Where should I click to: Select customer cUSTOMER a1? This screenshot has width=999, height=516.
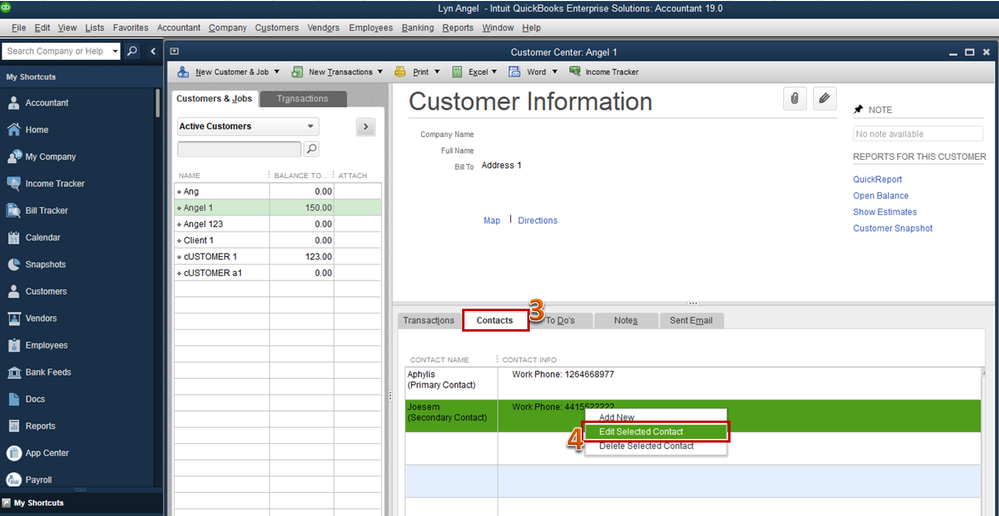[278, 273]
